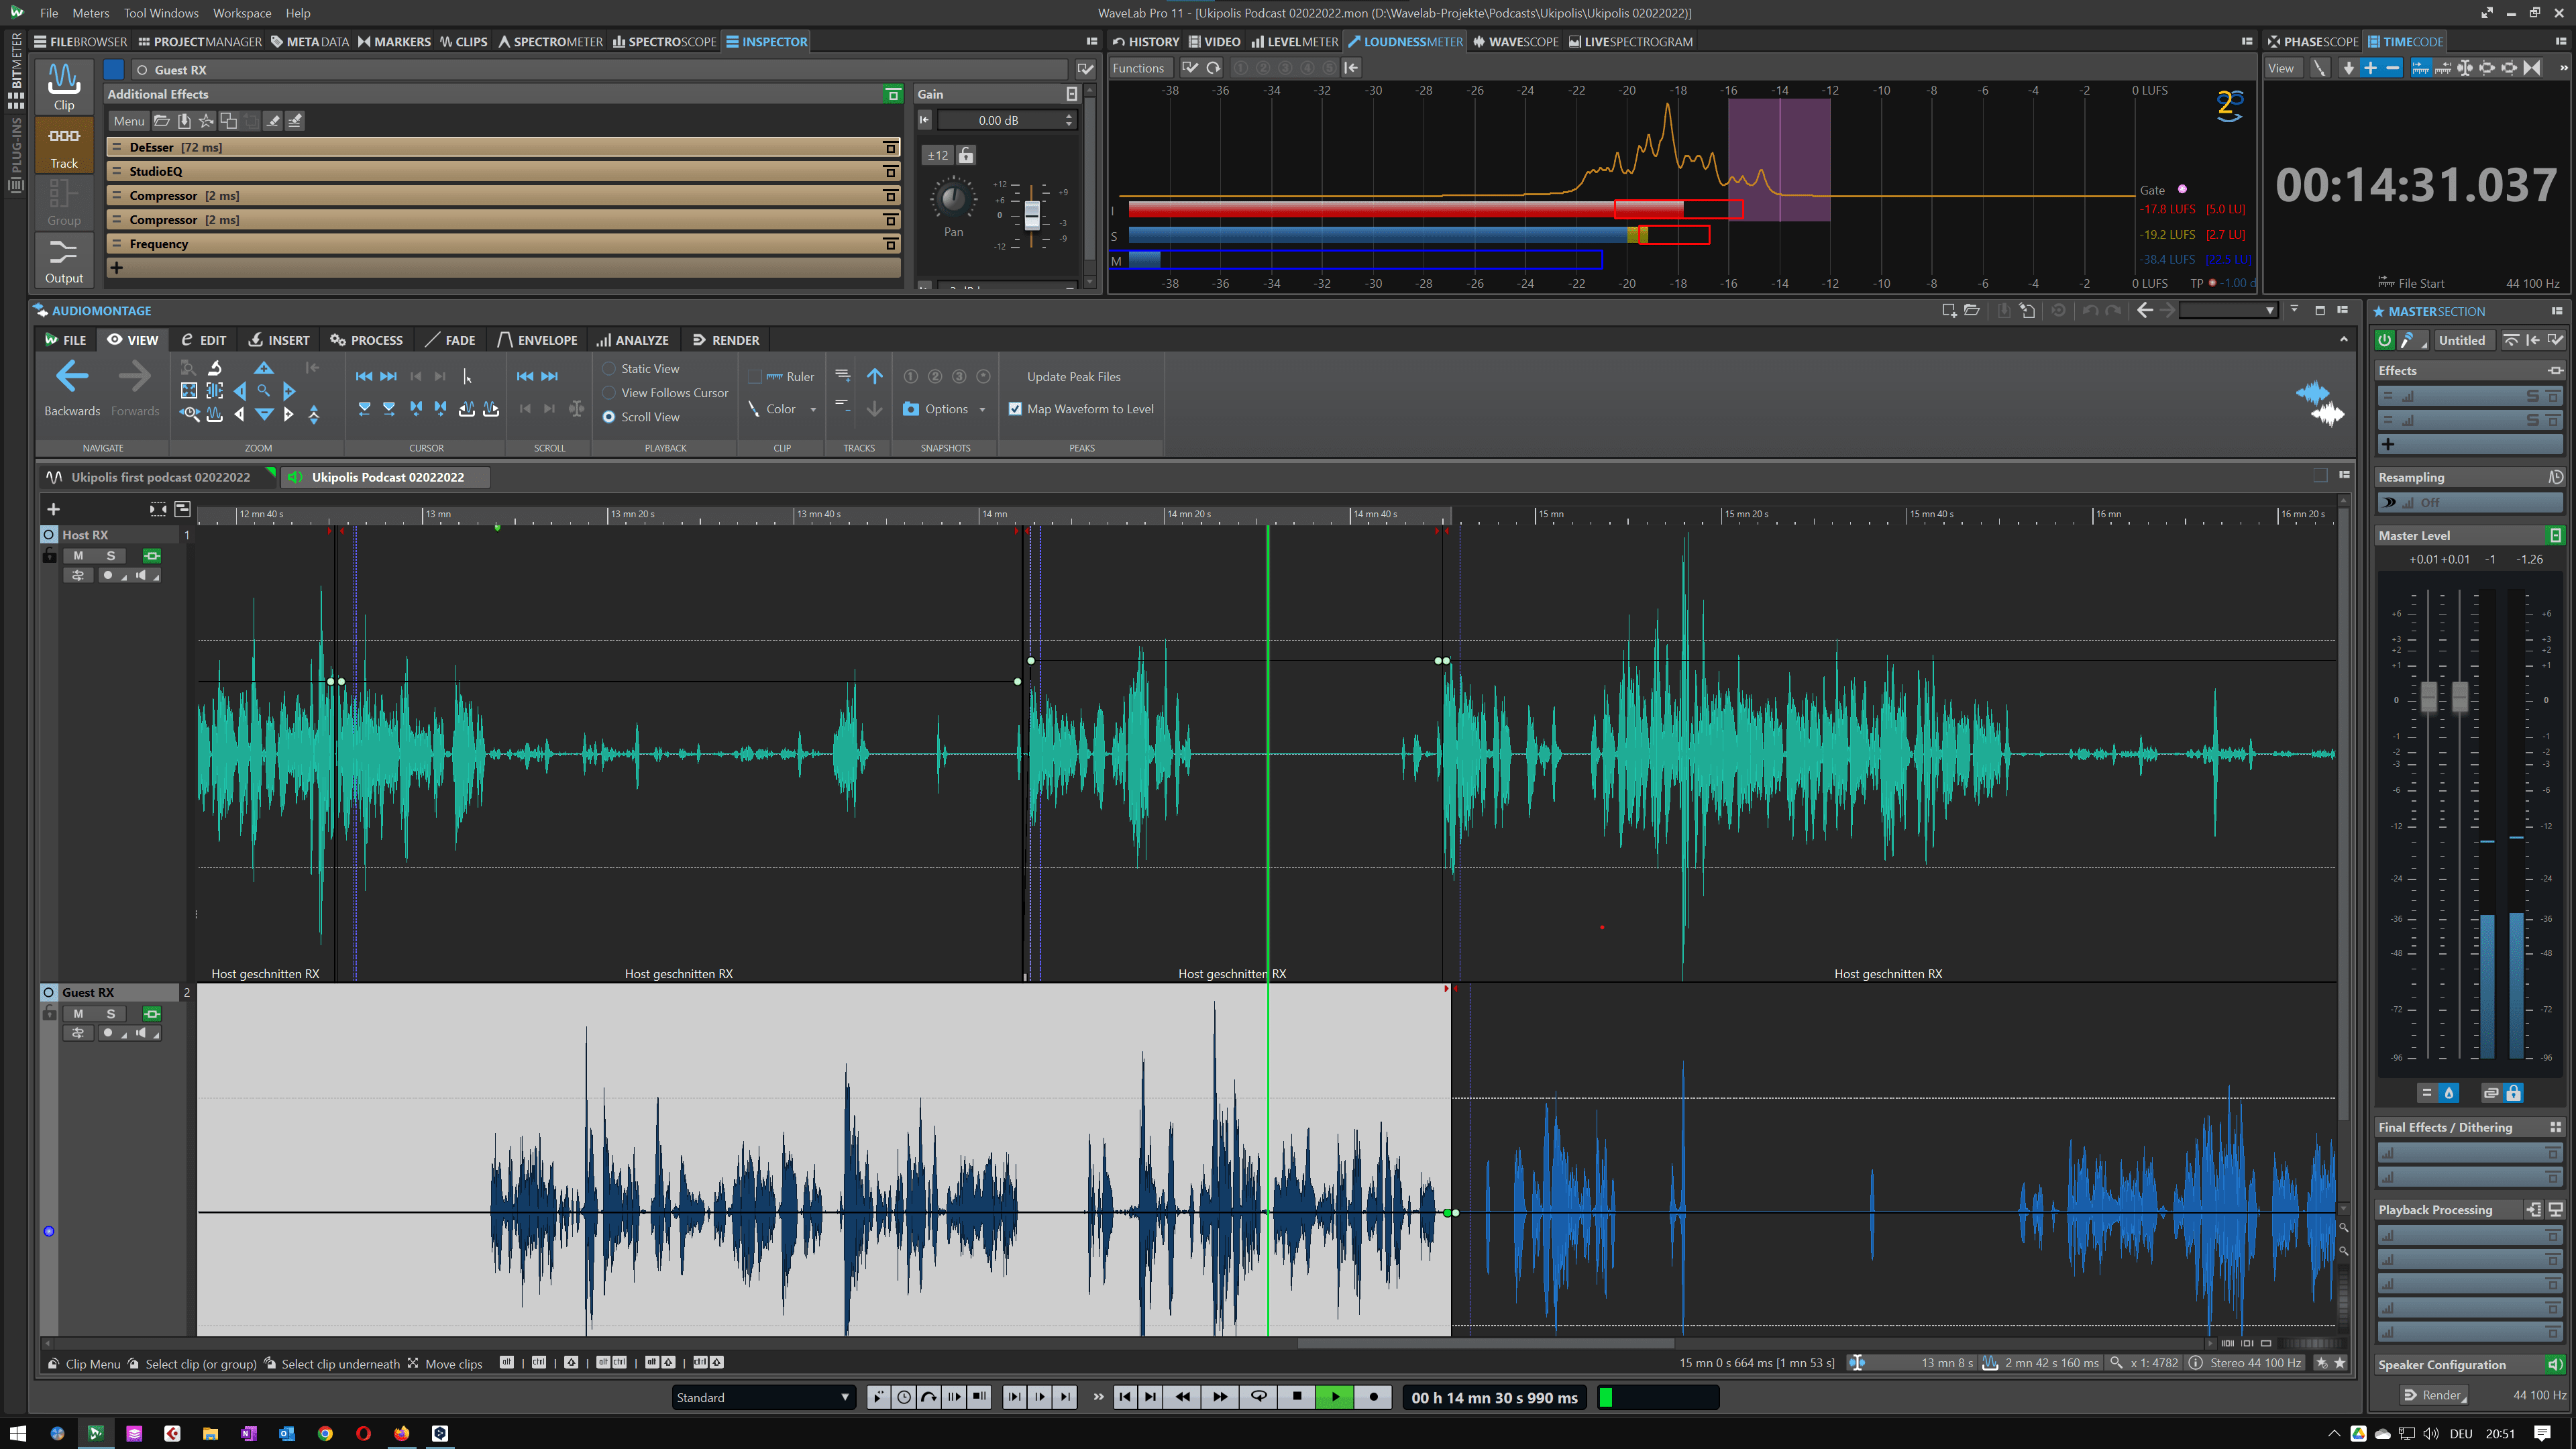Viewport: 2576px width, 1449px height.
Task: Click the Play button in transport bar
Action: click(x=1335, y=1397)
